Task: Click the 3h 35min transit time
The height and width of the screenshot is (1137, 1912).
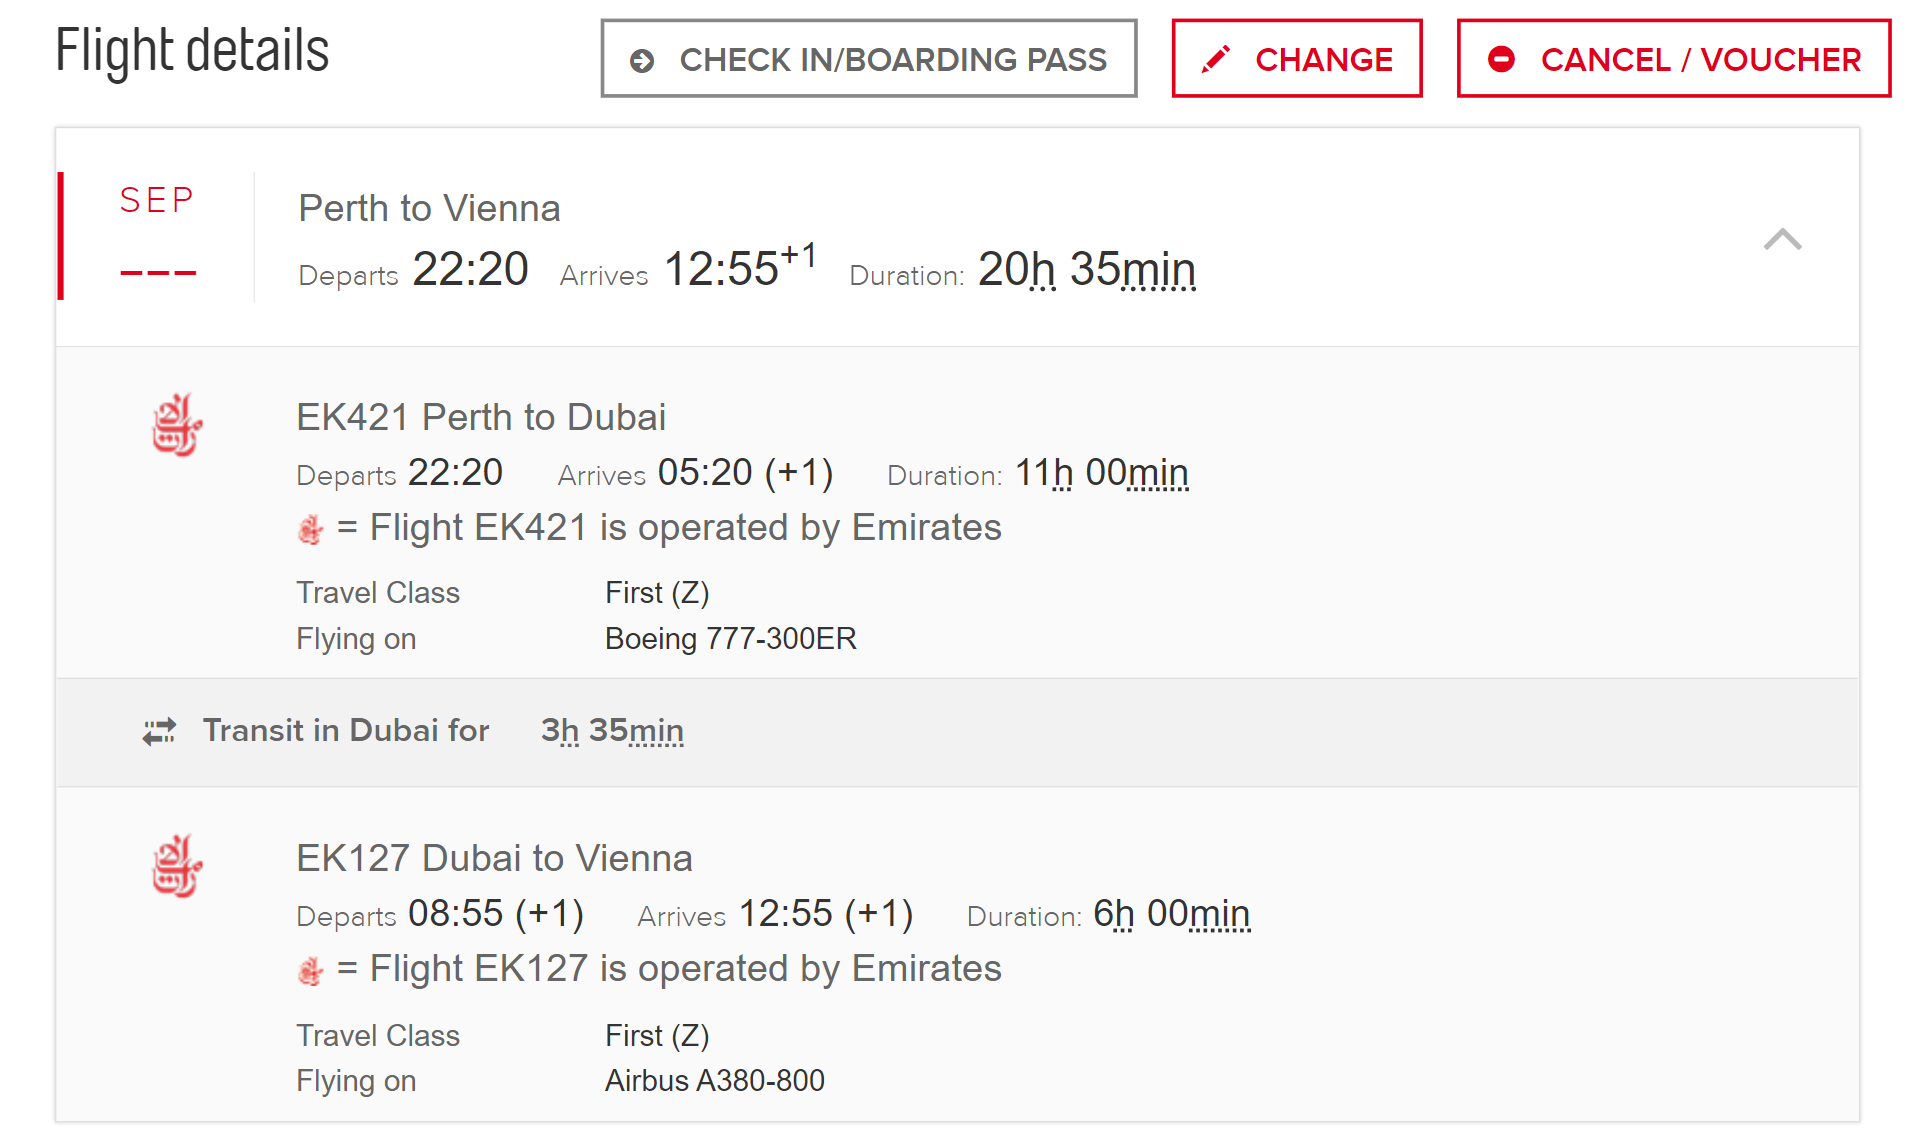Action: tap(612, 731)
